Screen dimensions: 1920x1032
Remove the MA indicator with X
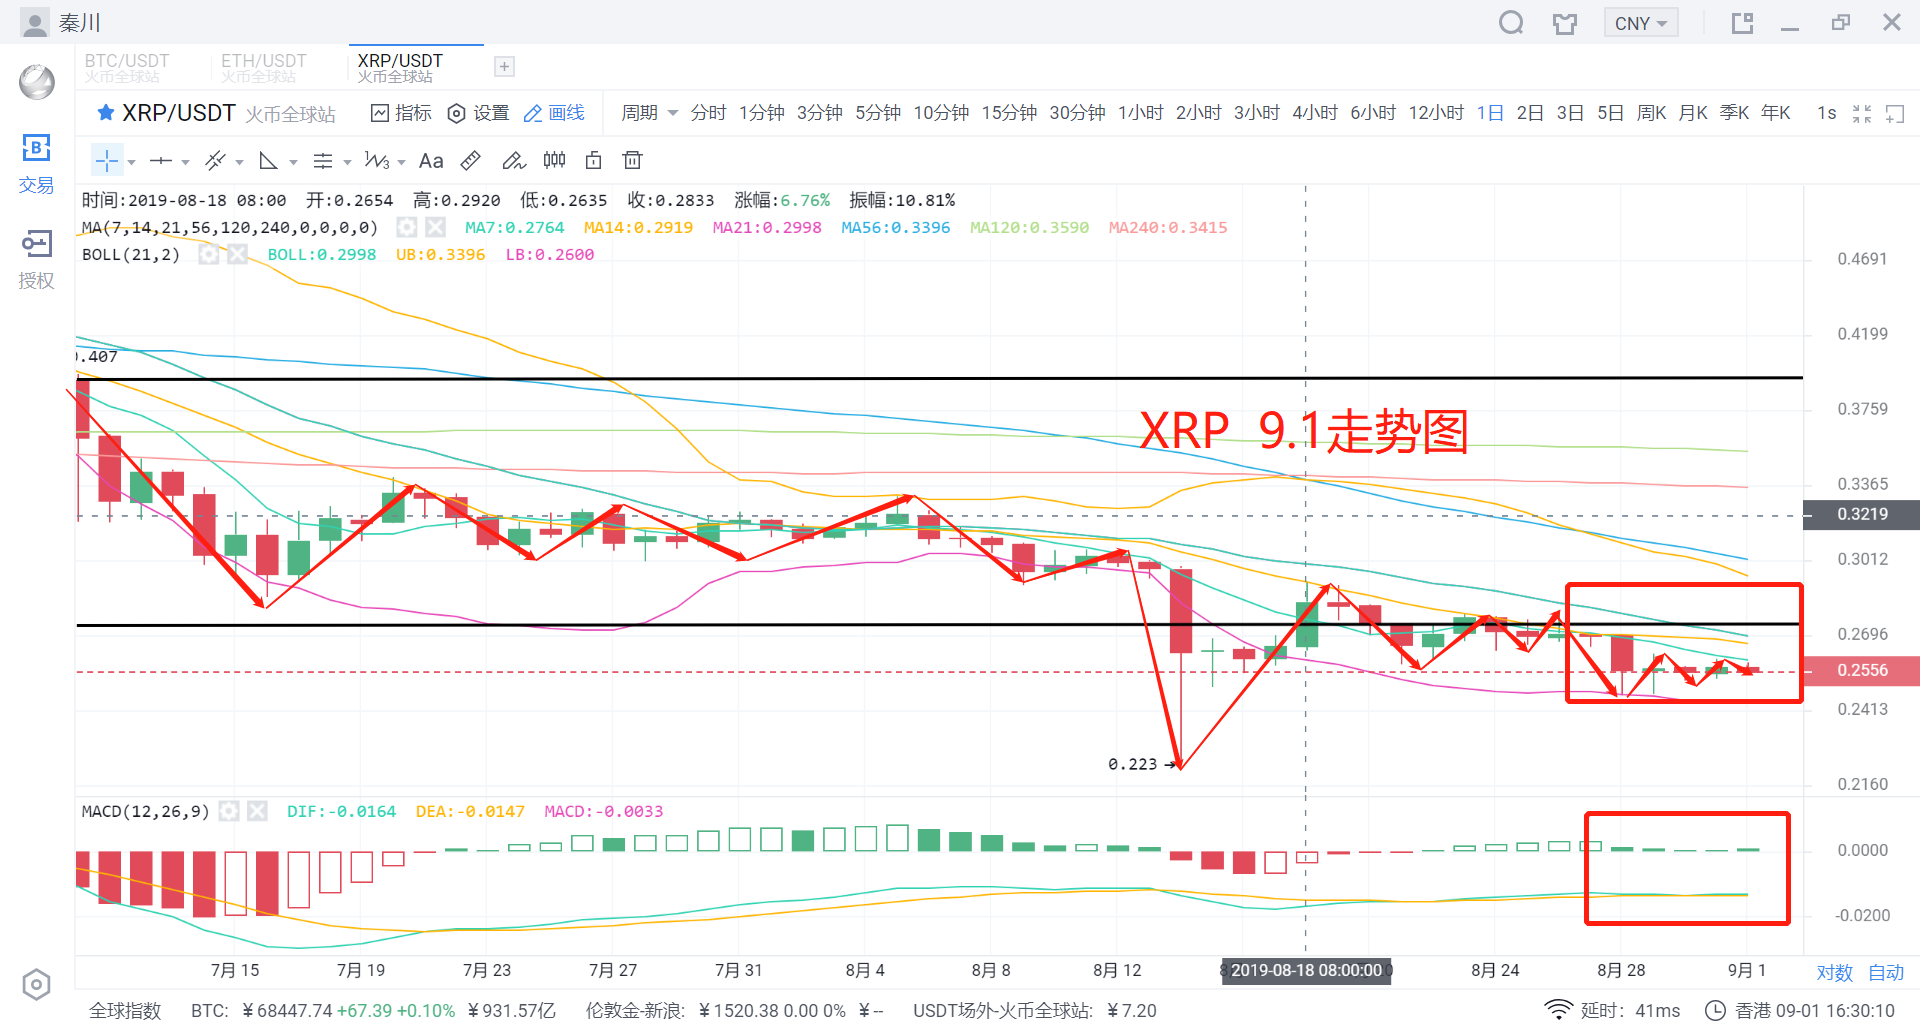click(x=435, y=228)
